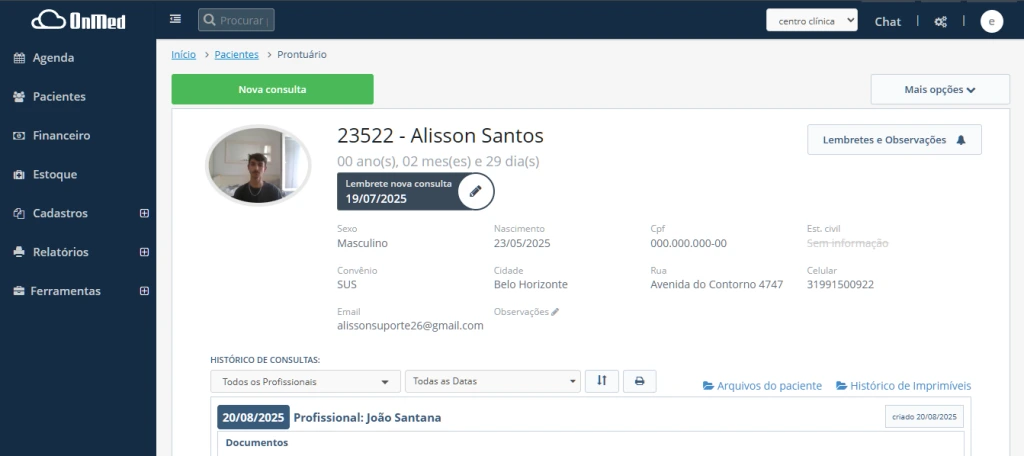
Task: Expand the Cadastros submenu plus icon
Action: tap(144, 213)
